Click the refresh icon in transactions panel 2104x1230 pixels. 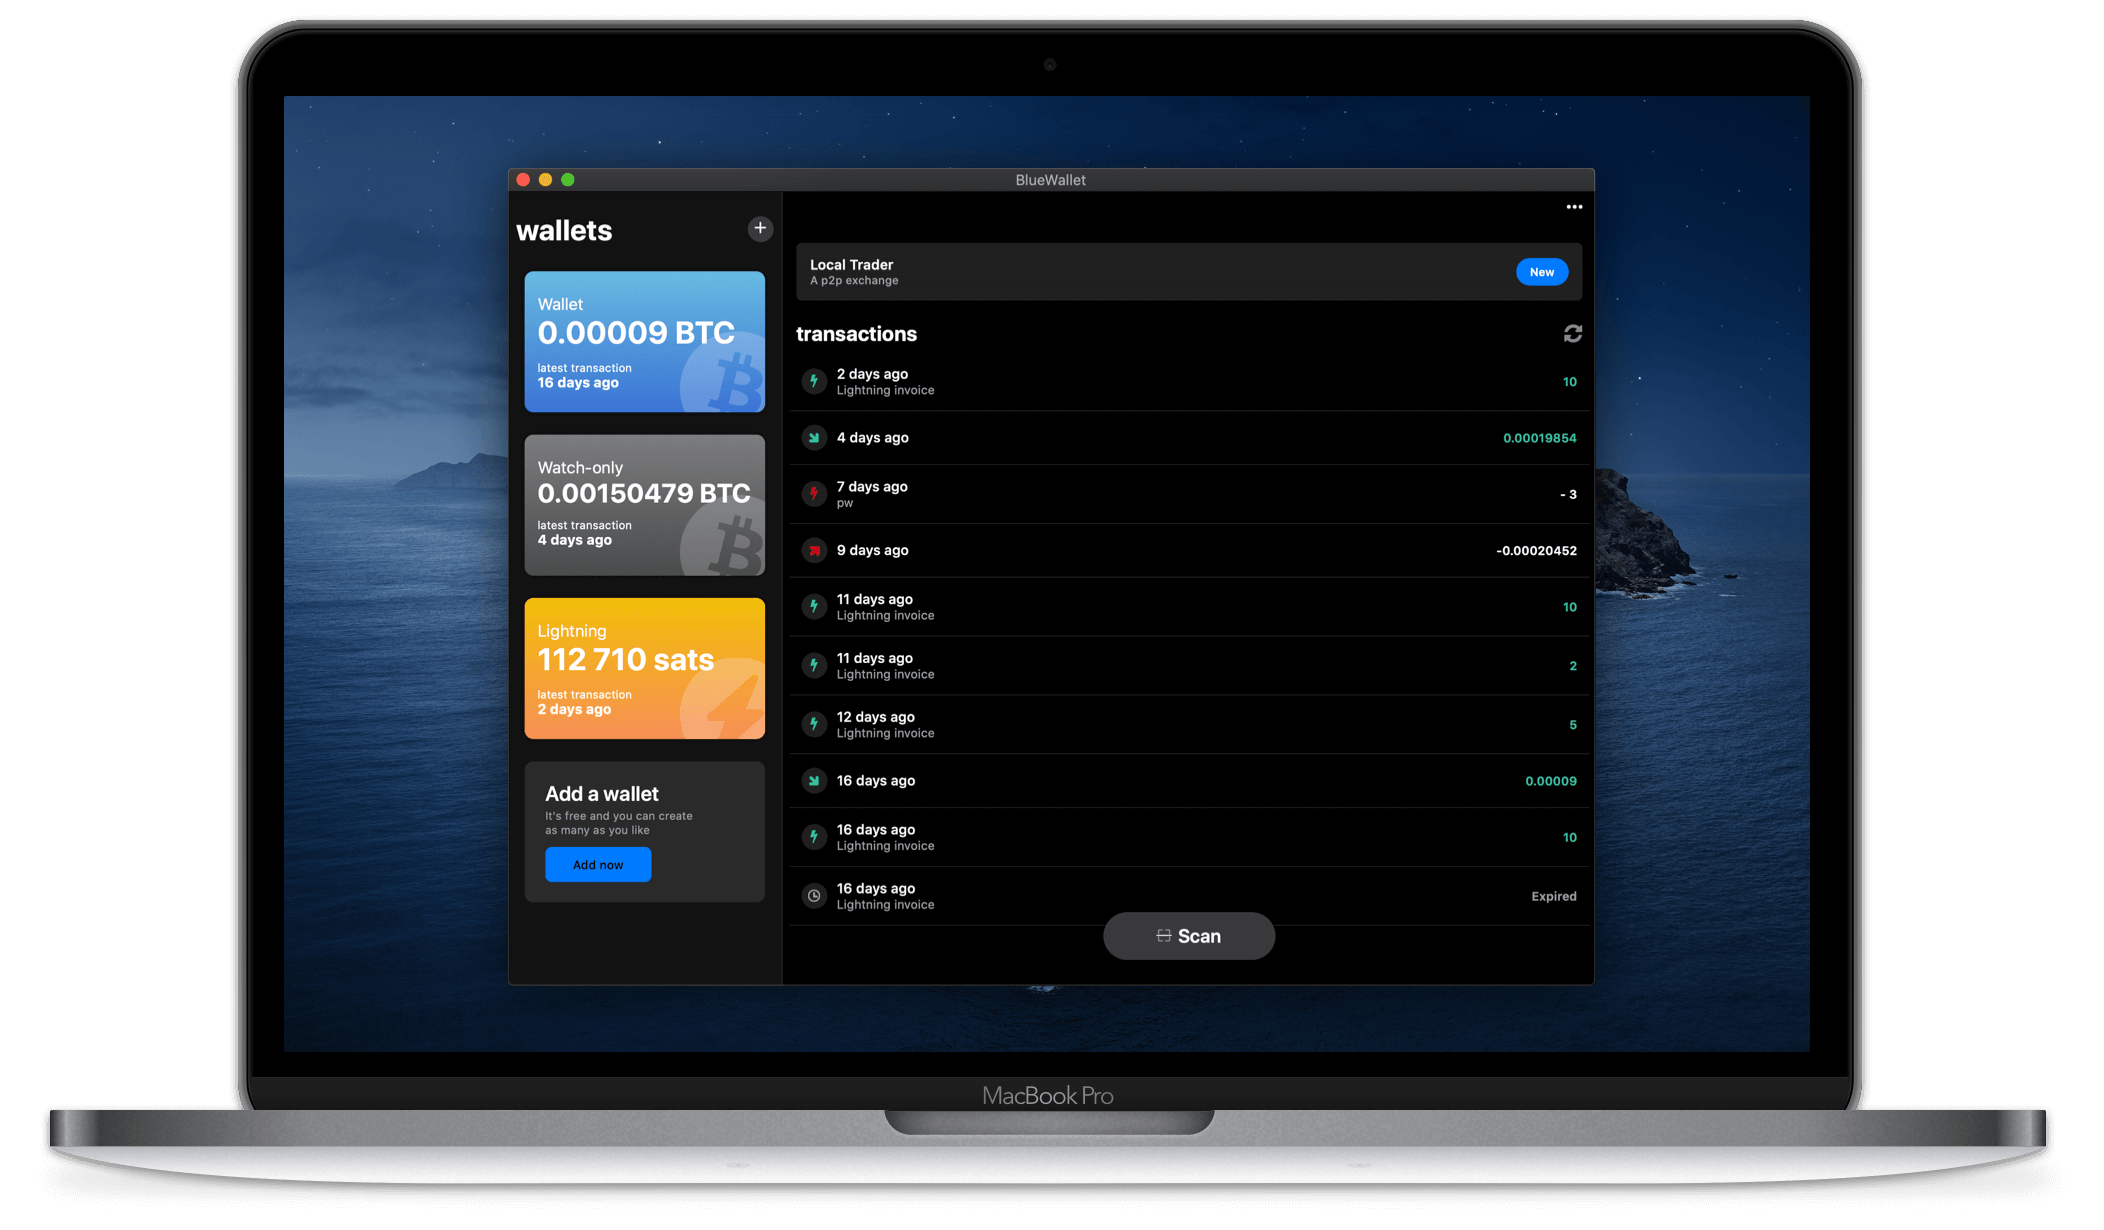pyautogui.click(x=1573, y=334)
